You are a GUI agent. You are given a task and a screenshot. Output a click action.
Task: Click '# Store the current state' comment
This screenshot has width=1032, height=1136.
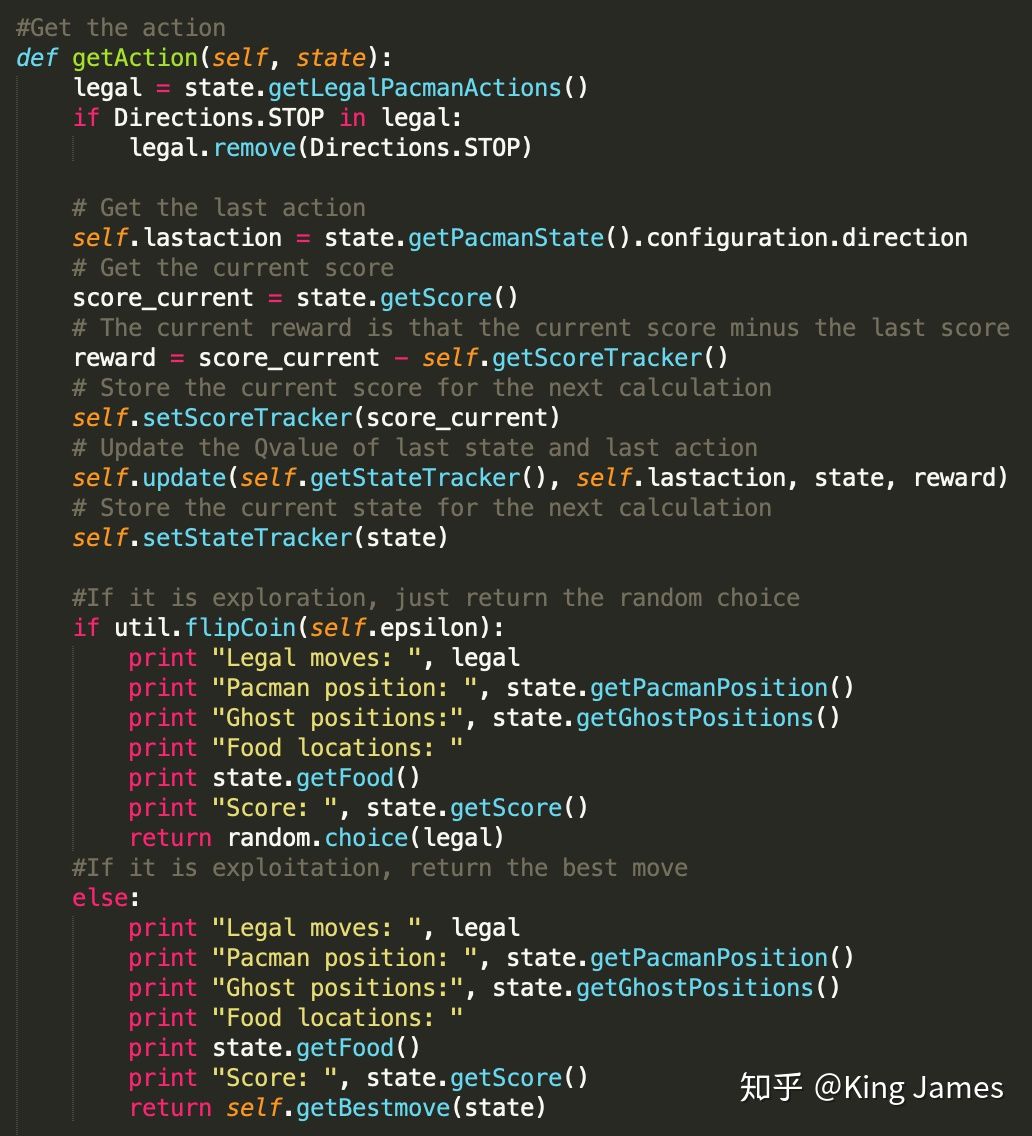coord(422,509)
